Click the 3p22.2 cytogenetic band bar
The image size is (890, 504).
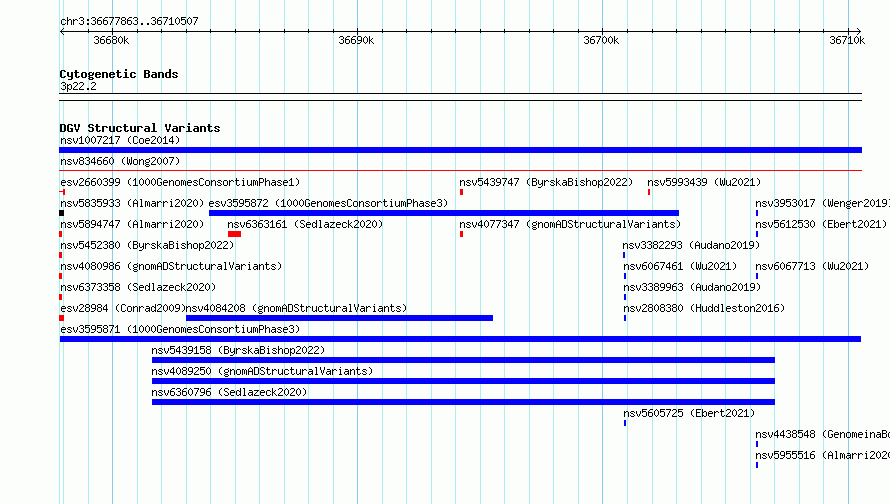pyautogui.click(x=460, y=97)
